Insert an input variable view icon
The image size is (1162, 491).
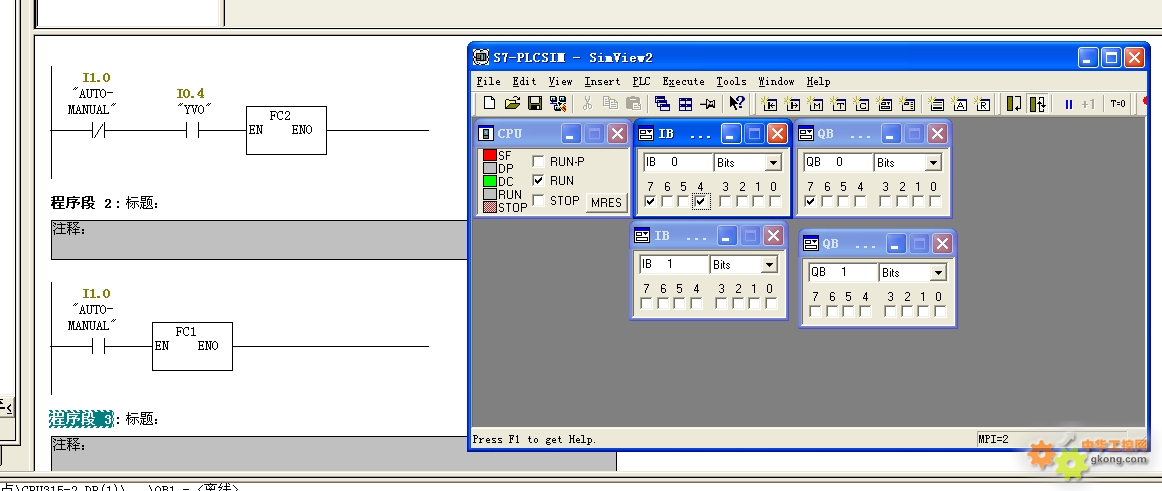[769, 104]
